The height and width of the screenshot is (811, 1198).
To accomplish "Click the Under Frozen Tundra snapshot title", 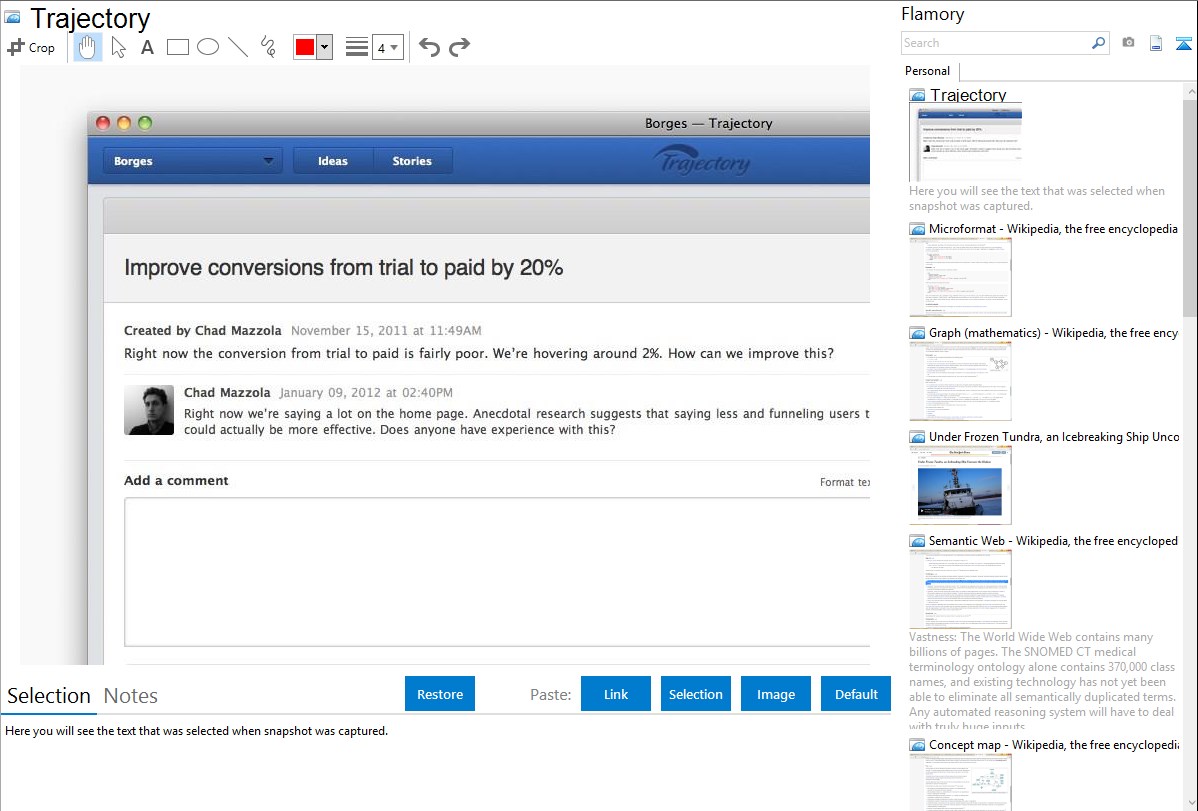I will point(1054,436).
